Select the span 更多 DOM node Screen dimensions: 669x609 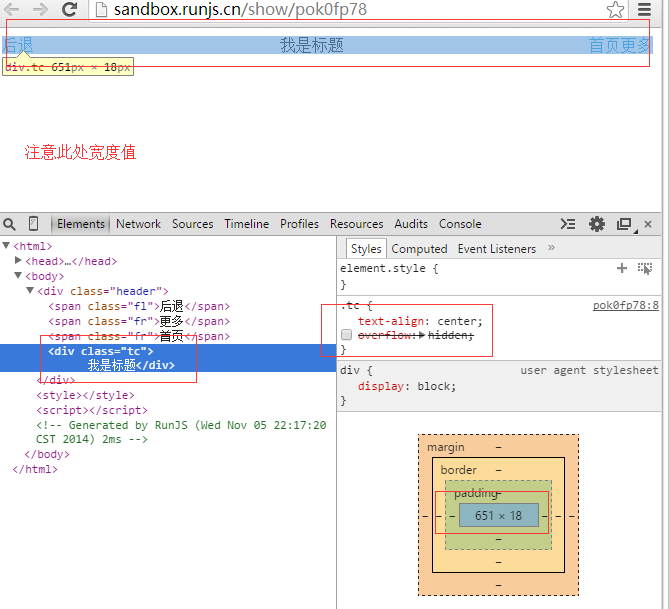pyautogui.click(x=139, y=321)
